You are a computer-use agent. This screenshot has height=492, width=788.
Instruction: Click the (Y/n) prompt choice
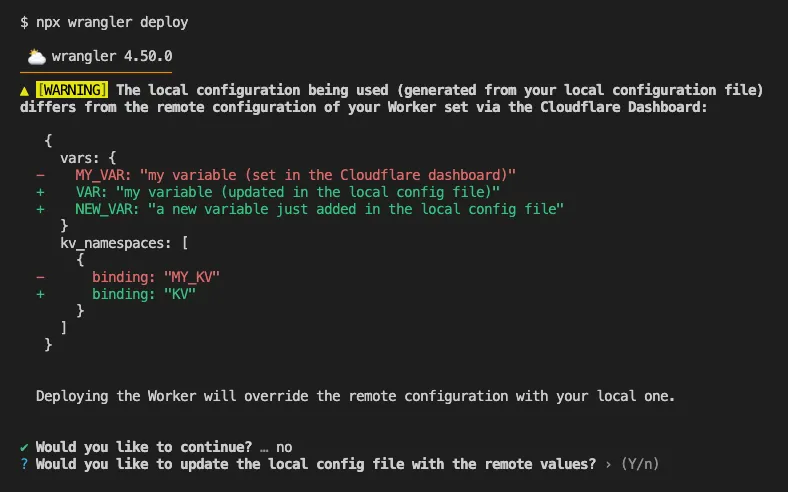click(x=640, y=464)
